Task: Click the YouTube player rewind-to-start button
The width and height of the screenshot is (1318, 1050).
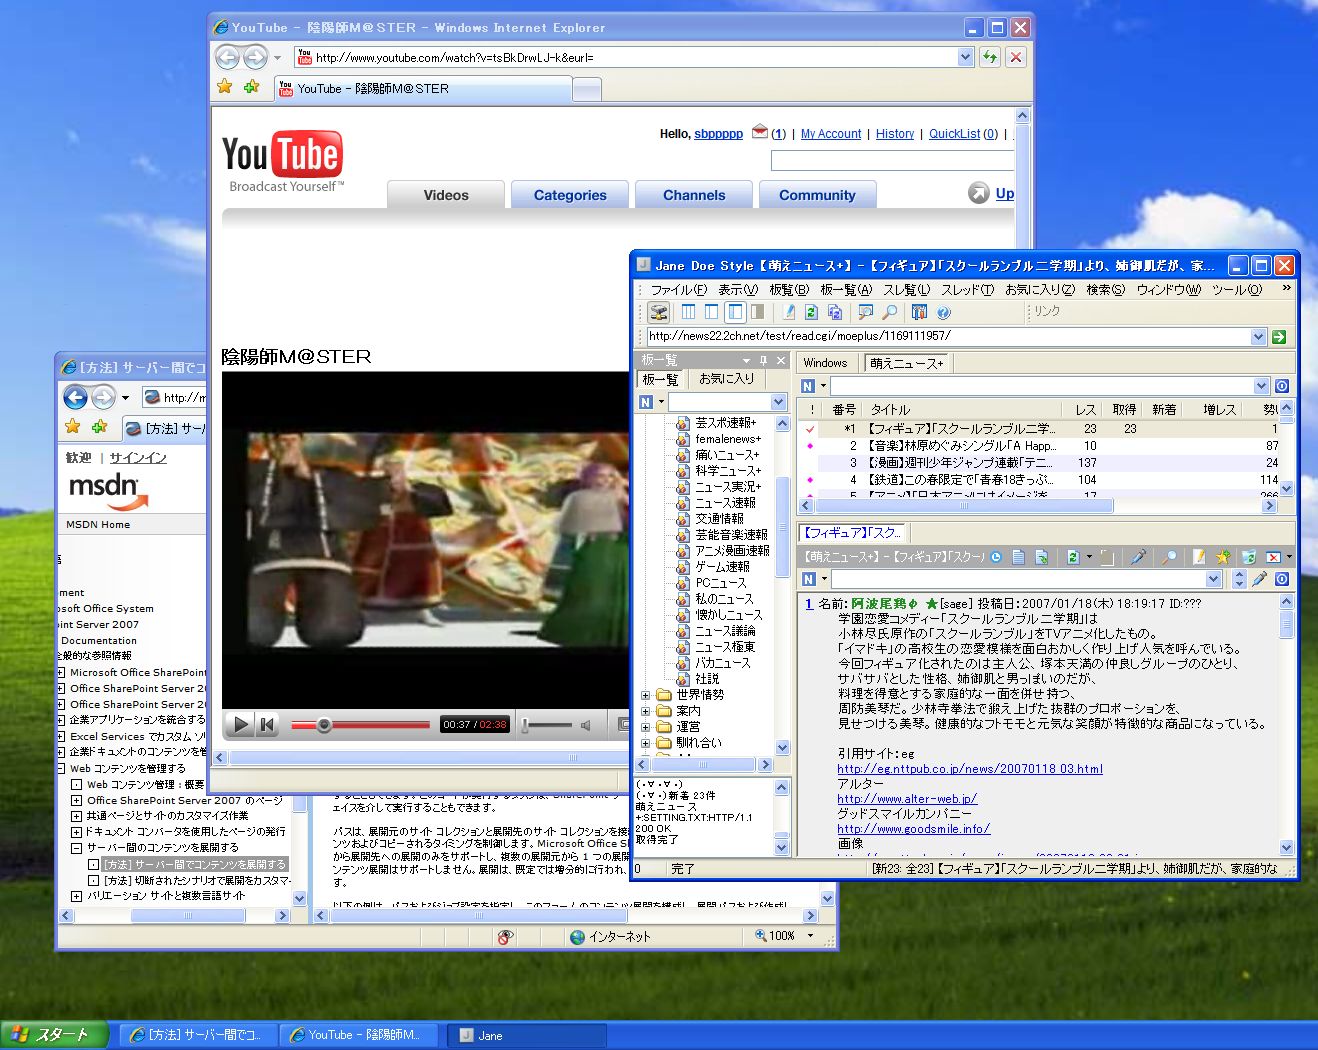Action: (x=267, y=724)
